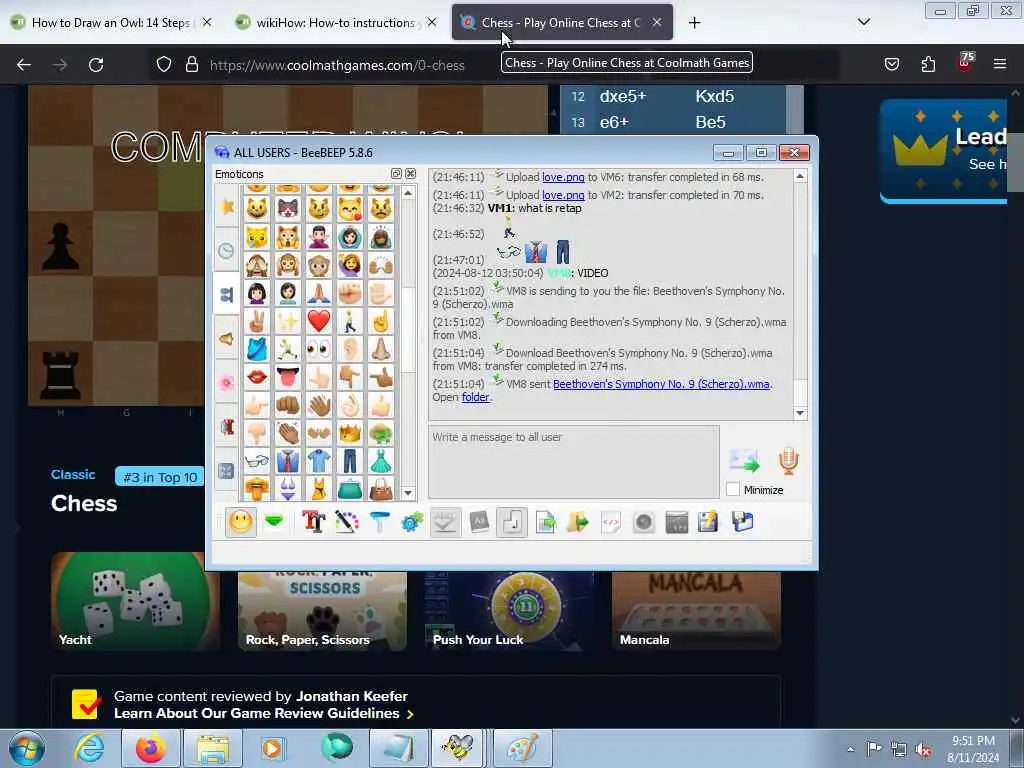The height and width of the screenshot is (768, 1024).
Task: Click the blue filter icon in BeeBEEP toolbar
Action: tap(379, 522)
